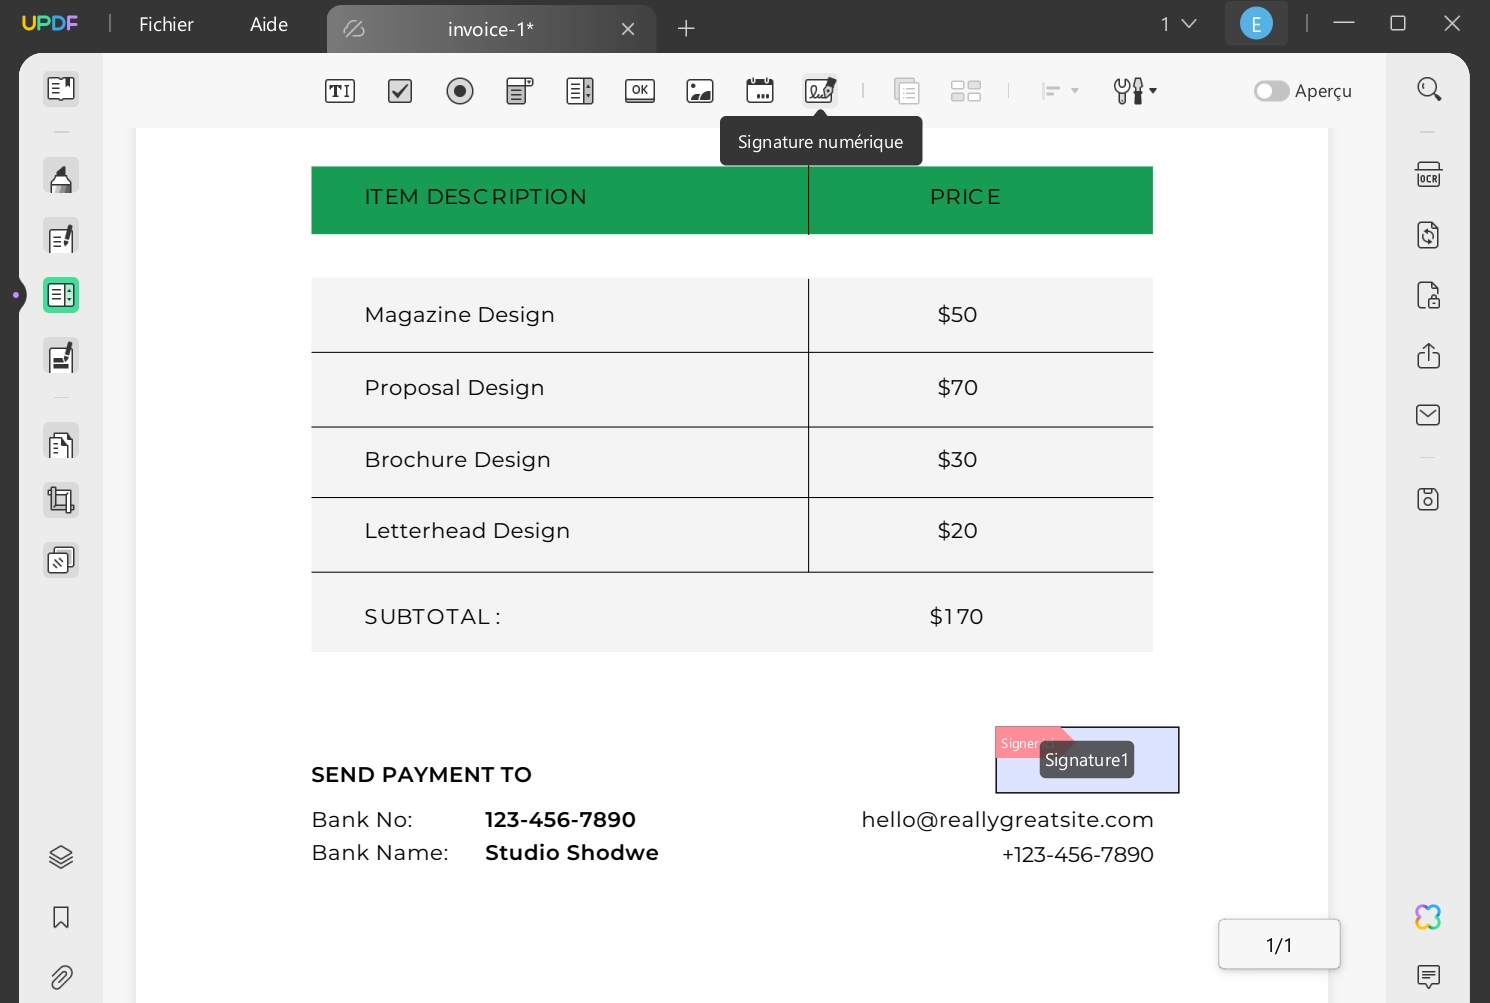
Task: Switch to the invoice-1 tab
Action: 491,28
